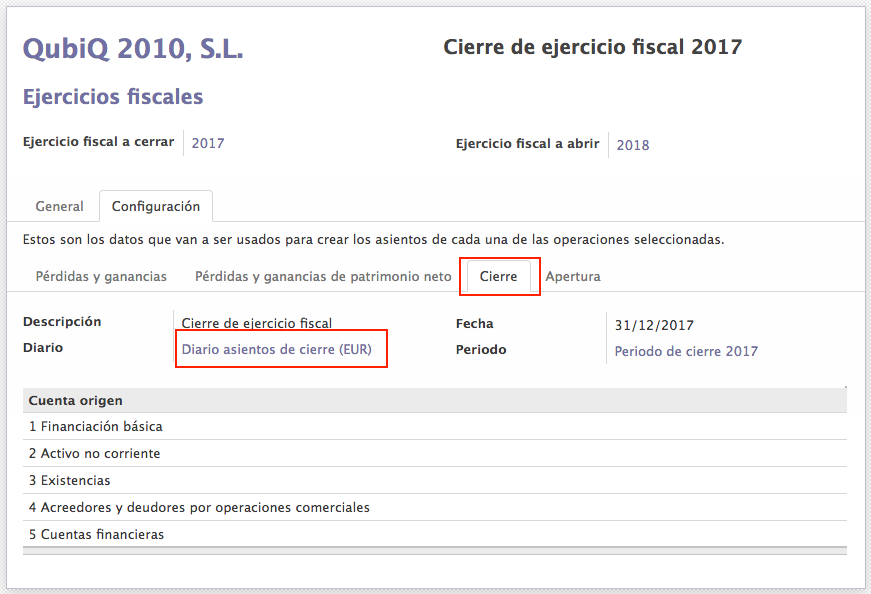This screenshot has height=594, width=871.
Task: Select the Configuración tab
Action: click(156, 206)
